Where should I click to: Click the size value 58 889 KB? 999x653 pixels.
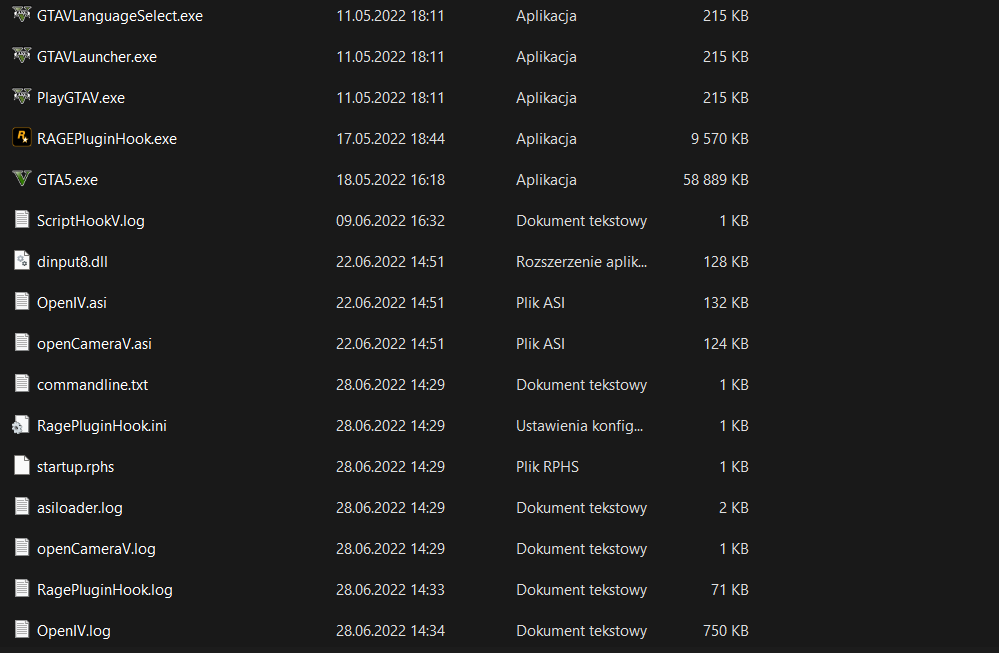tap(716, 180)
